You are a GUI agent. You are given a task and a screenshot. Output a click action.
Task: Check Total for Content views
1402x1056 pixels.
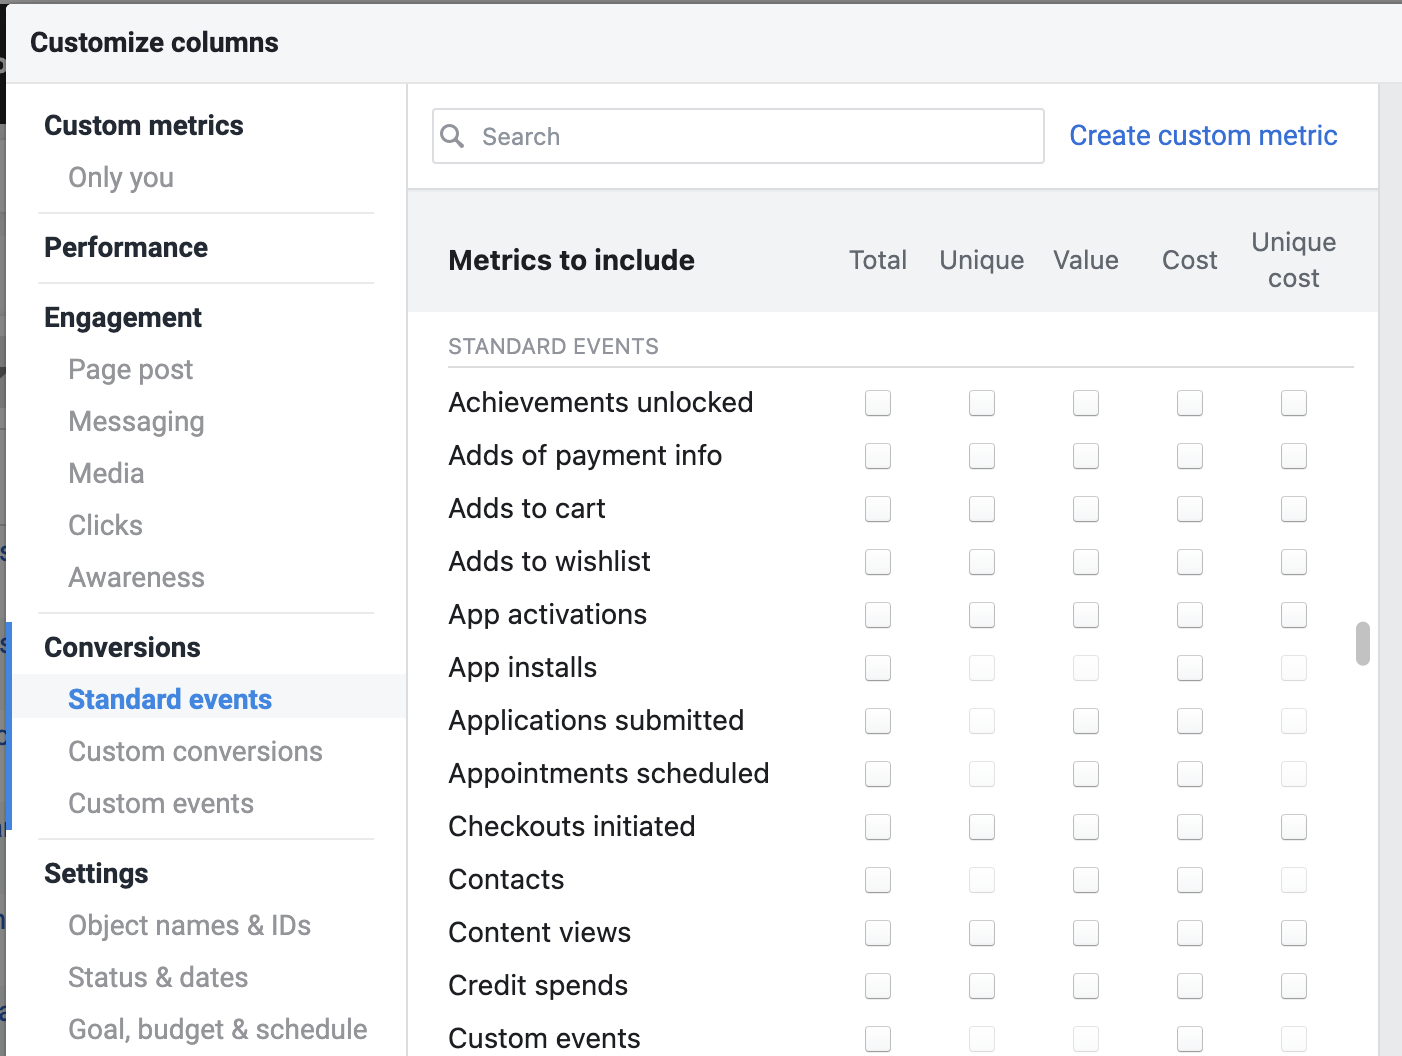(x=878, y=933)
